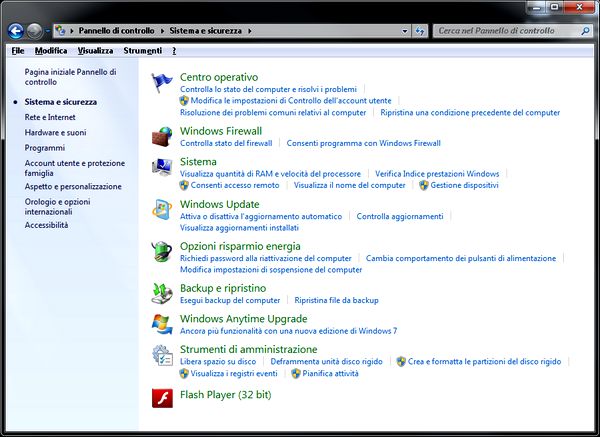Open the Sistema computer icon
The height and width of the screenshot is (437, 600).
[x=162, y=167]
